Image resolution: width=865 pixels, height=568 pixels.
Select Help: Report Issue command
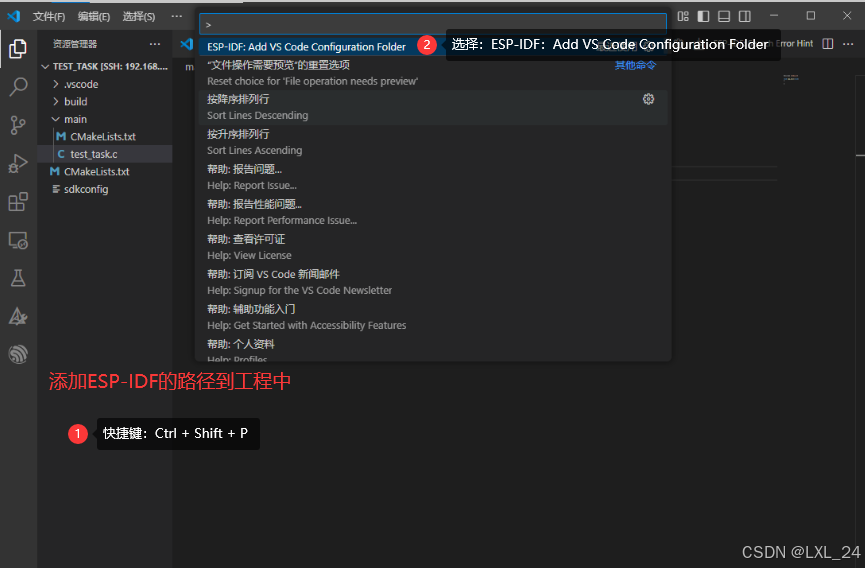(x=433, y=177)
